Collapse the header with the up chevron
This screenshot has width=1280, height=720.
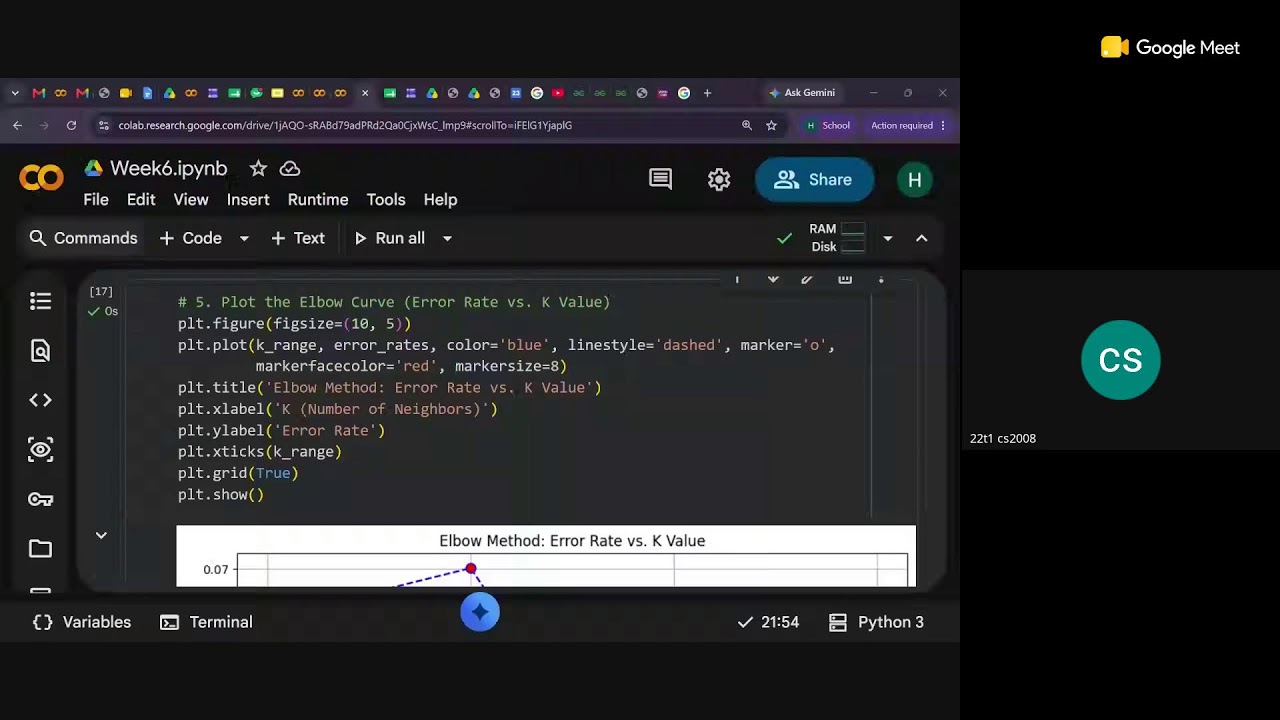tap(922, 238)
